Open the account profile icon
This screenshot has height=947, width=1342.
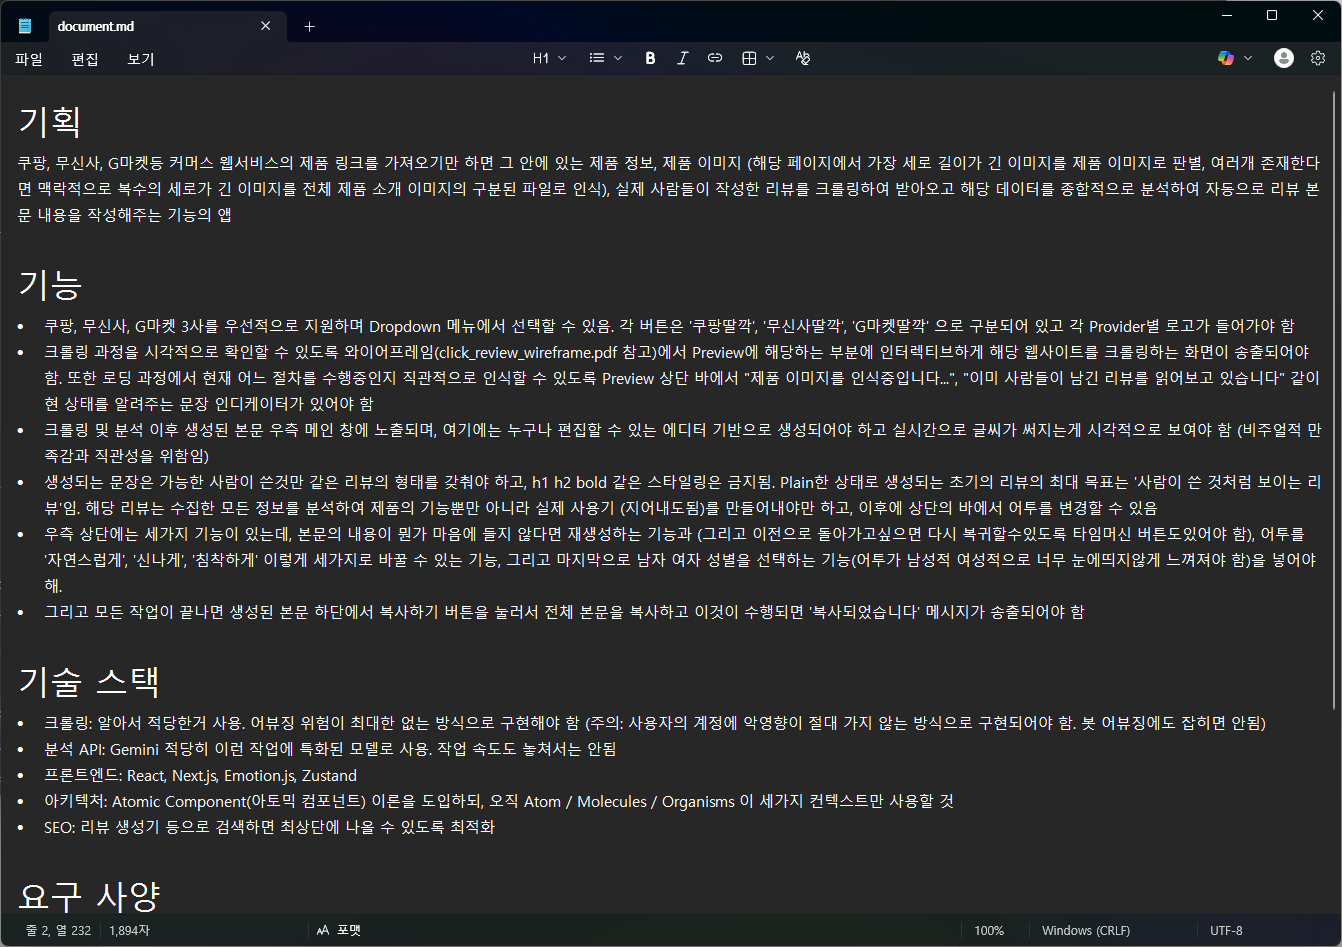(1284, 58)
